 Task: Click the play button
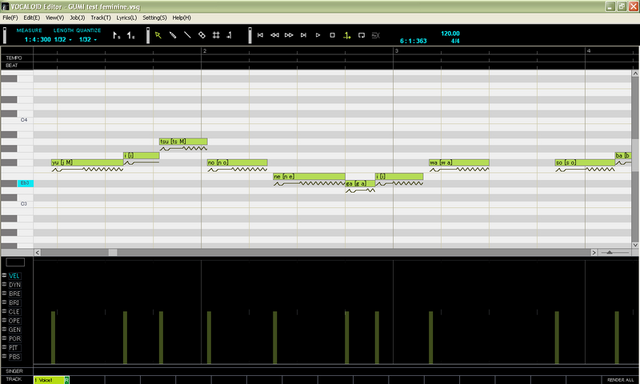[x=318, y=36]
